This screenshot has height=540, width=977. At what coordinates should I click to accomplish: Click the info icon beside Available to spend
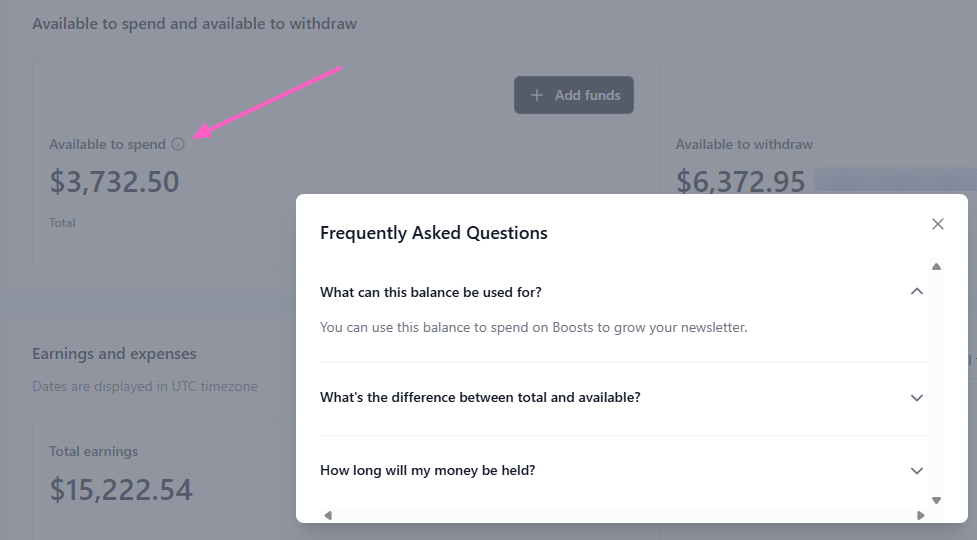(x=178, y=144)
